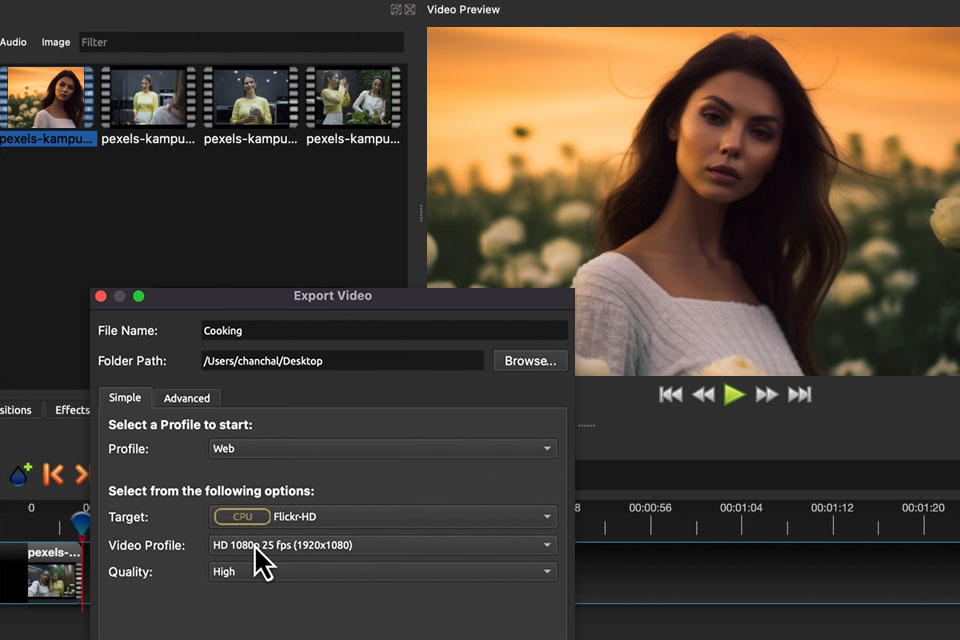Select the fourth clip with two women
This screenshot has width=960, height=640.
353,97
